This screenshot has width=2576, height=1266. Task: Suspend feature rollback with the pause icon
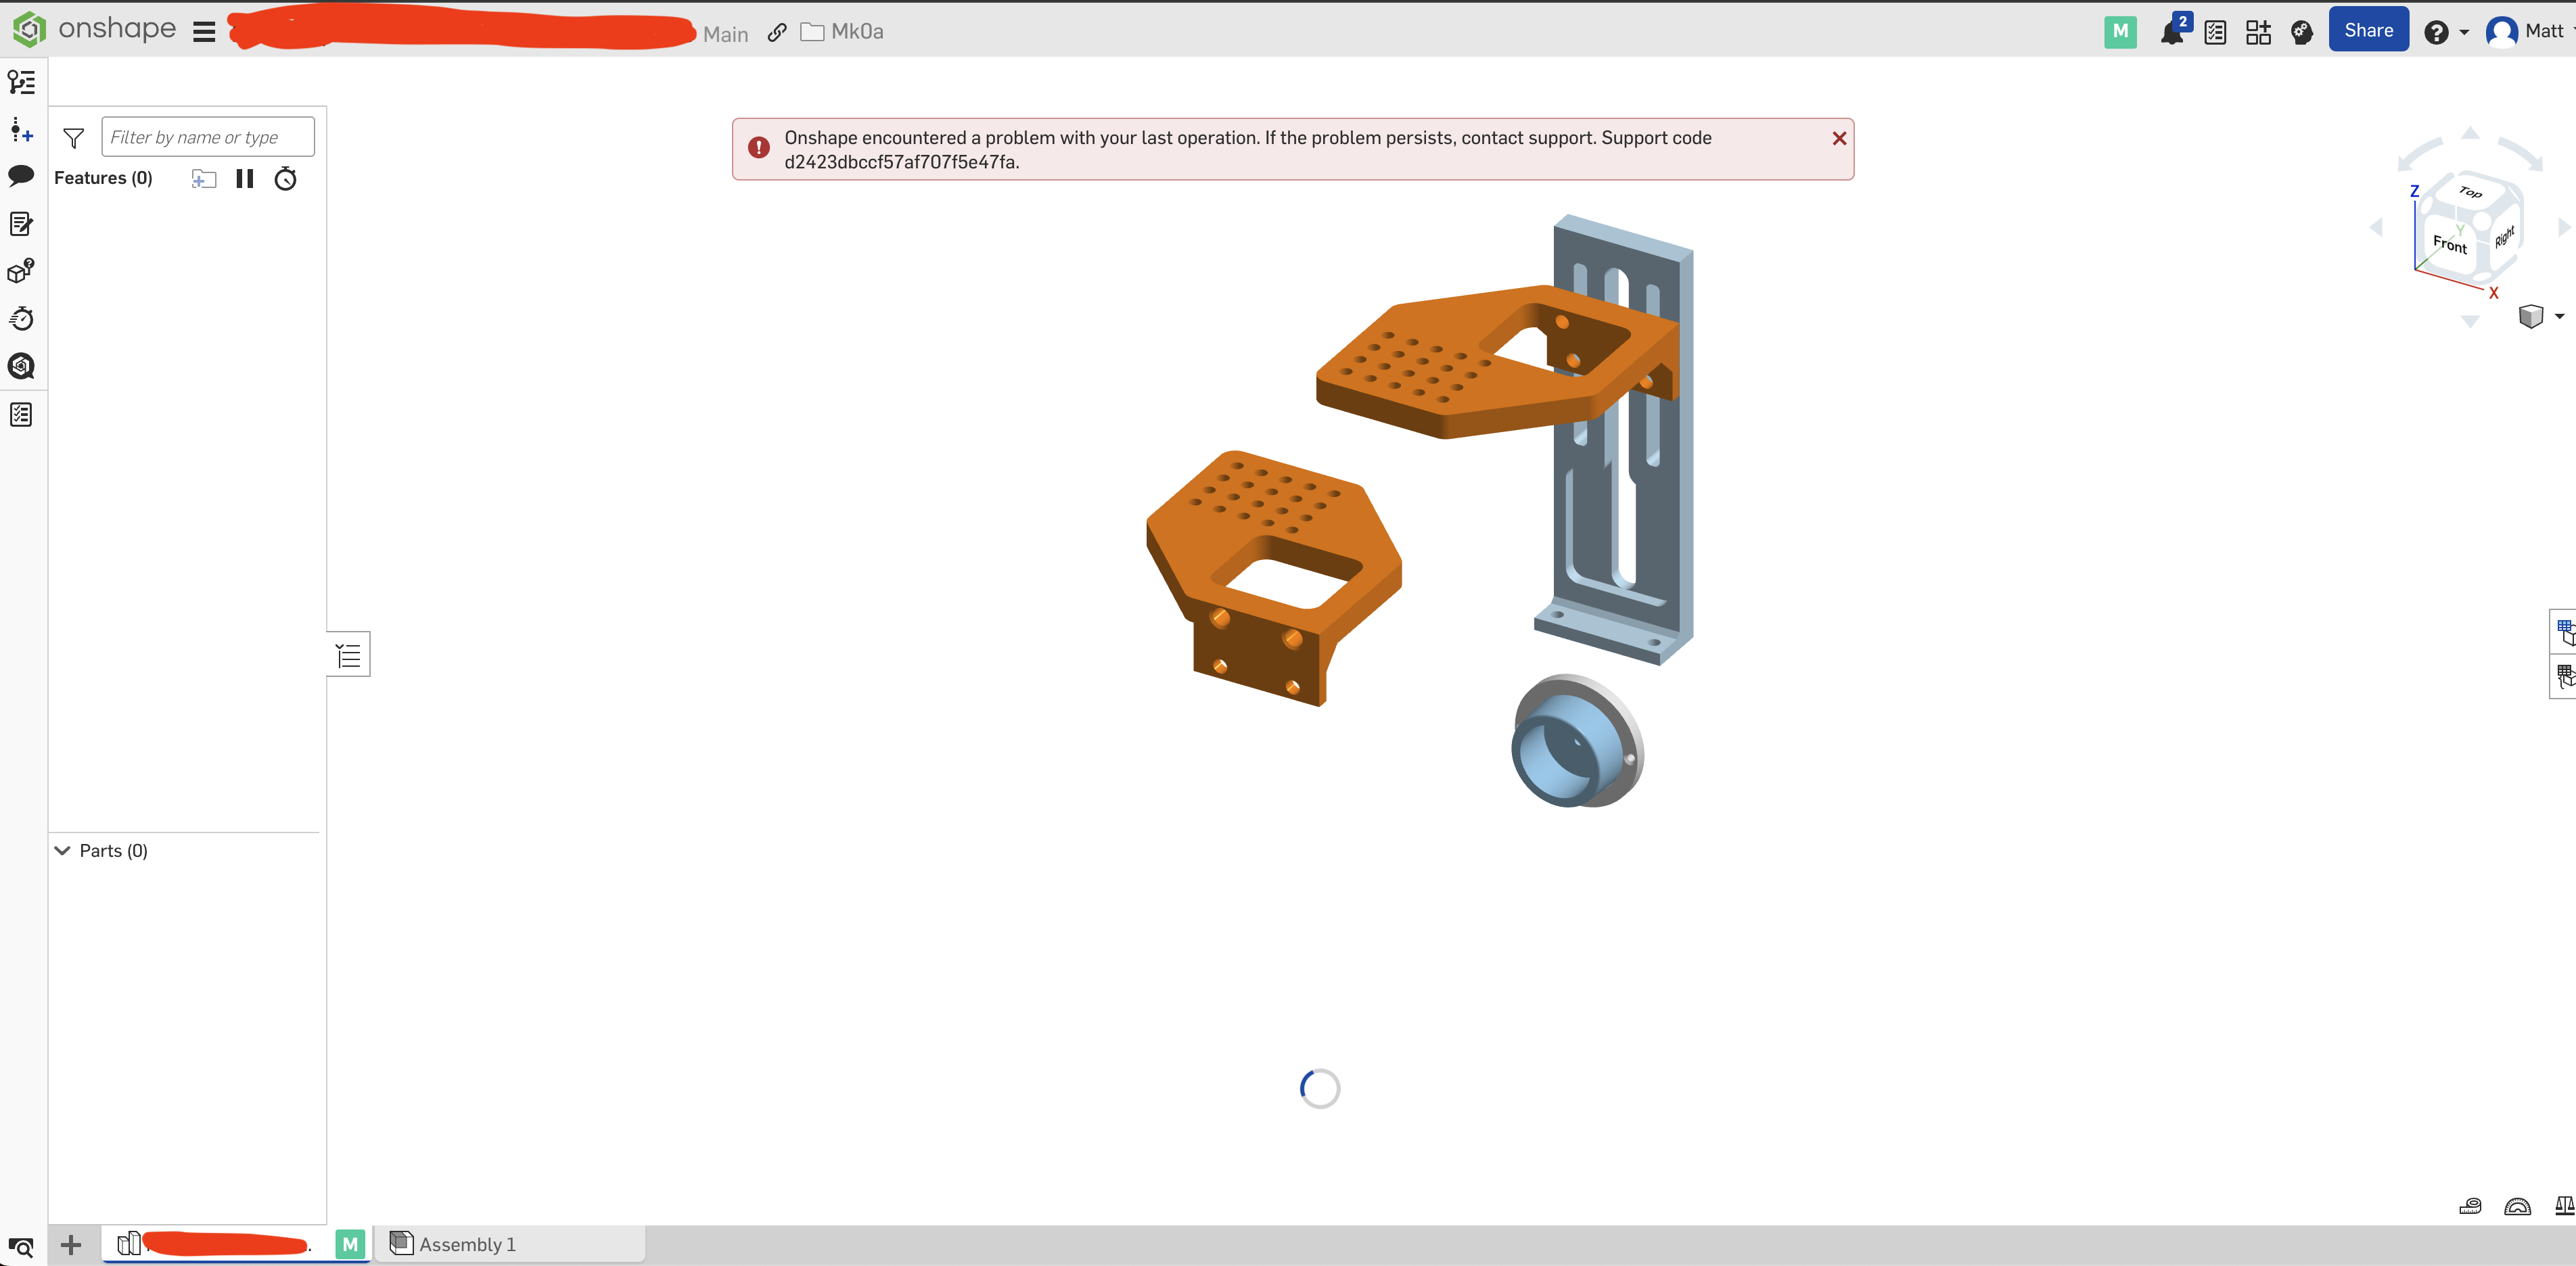[245, 178]
